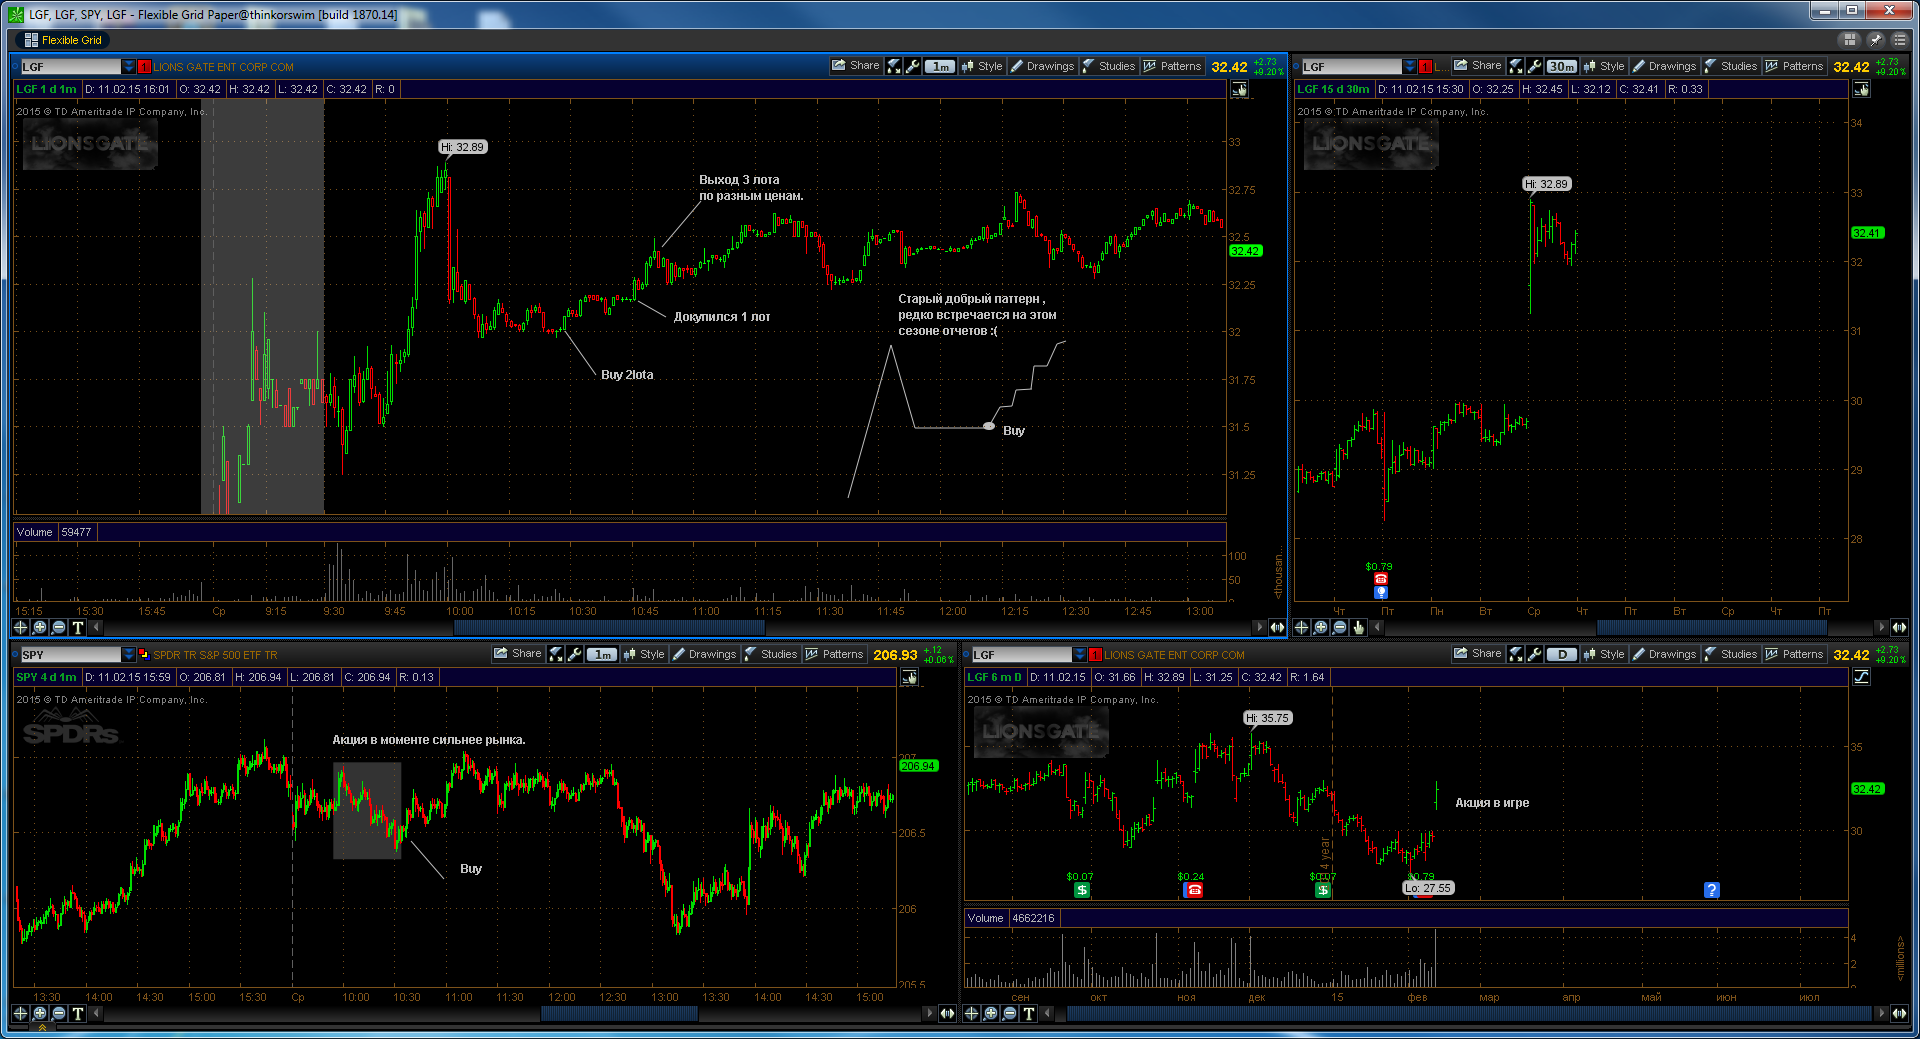1920x1039 pixels.
Task: Change the 30m timeframe on LGF chart
Action: (1561, 66)
